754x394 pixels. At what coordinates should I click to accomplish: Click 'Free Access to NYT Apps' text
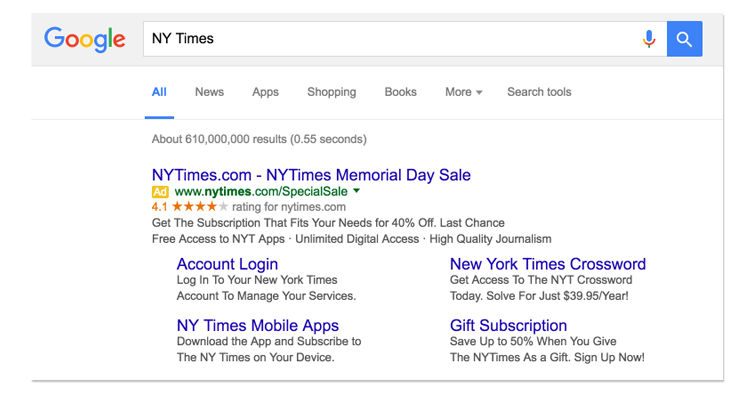(x=218, y=239)
